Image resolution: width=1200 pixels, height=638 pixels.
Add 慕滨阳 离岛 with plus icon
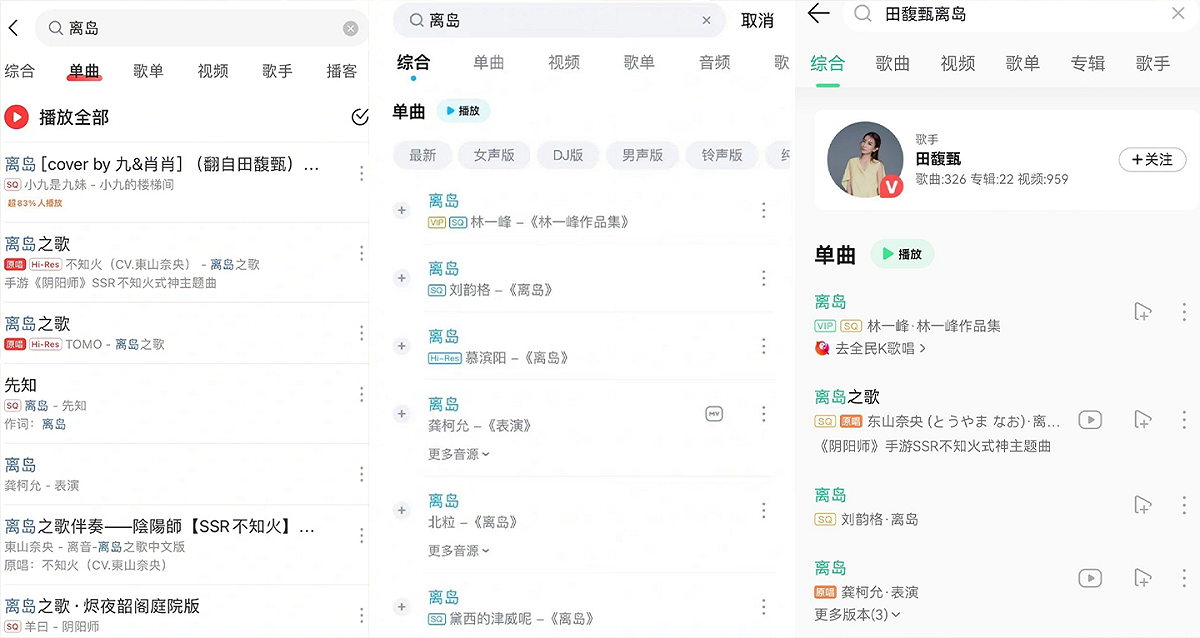[402, 346]
